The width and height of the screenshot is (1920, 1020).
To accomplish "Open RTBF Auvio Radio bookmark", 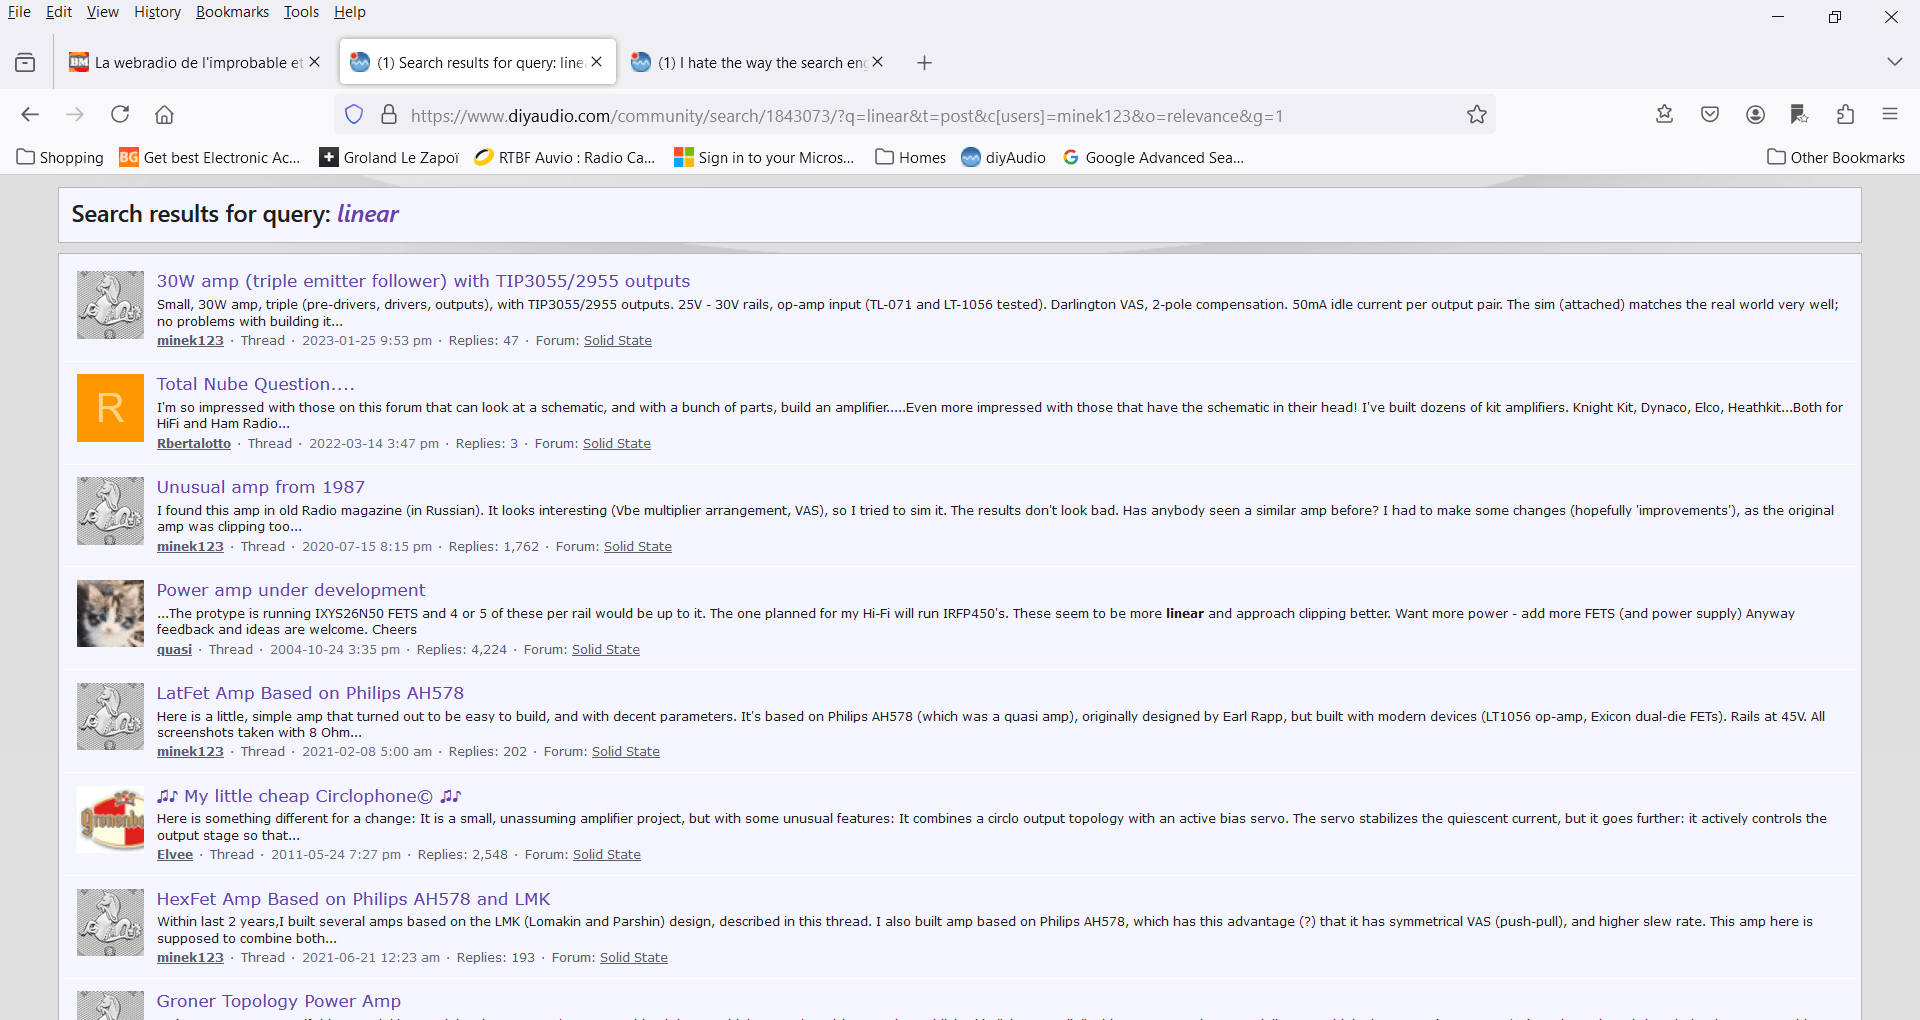I will click(x=565, y=158).
